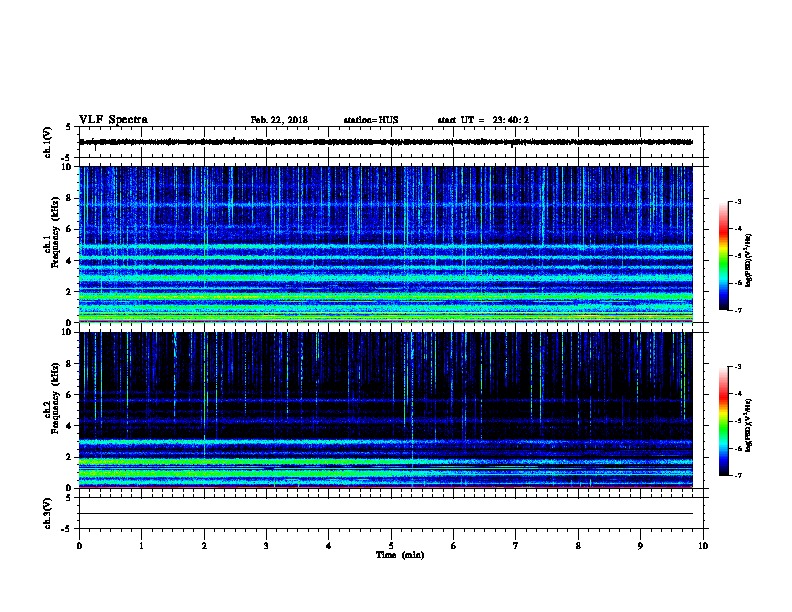Click time-axis tick label "6"
Image resolution: width=792 pixels, height=612 pixels.
point(454,546)
